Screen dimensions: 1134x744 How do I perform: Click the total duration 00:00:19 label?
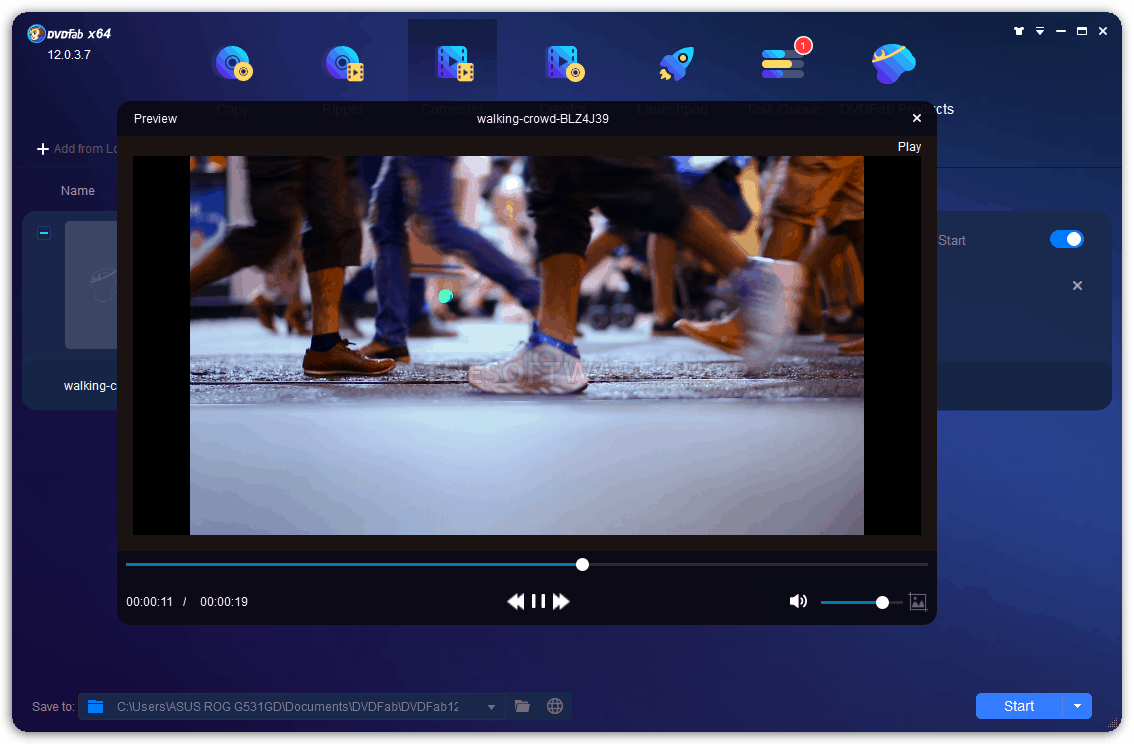point(224,602)
